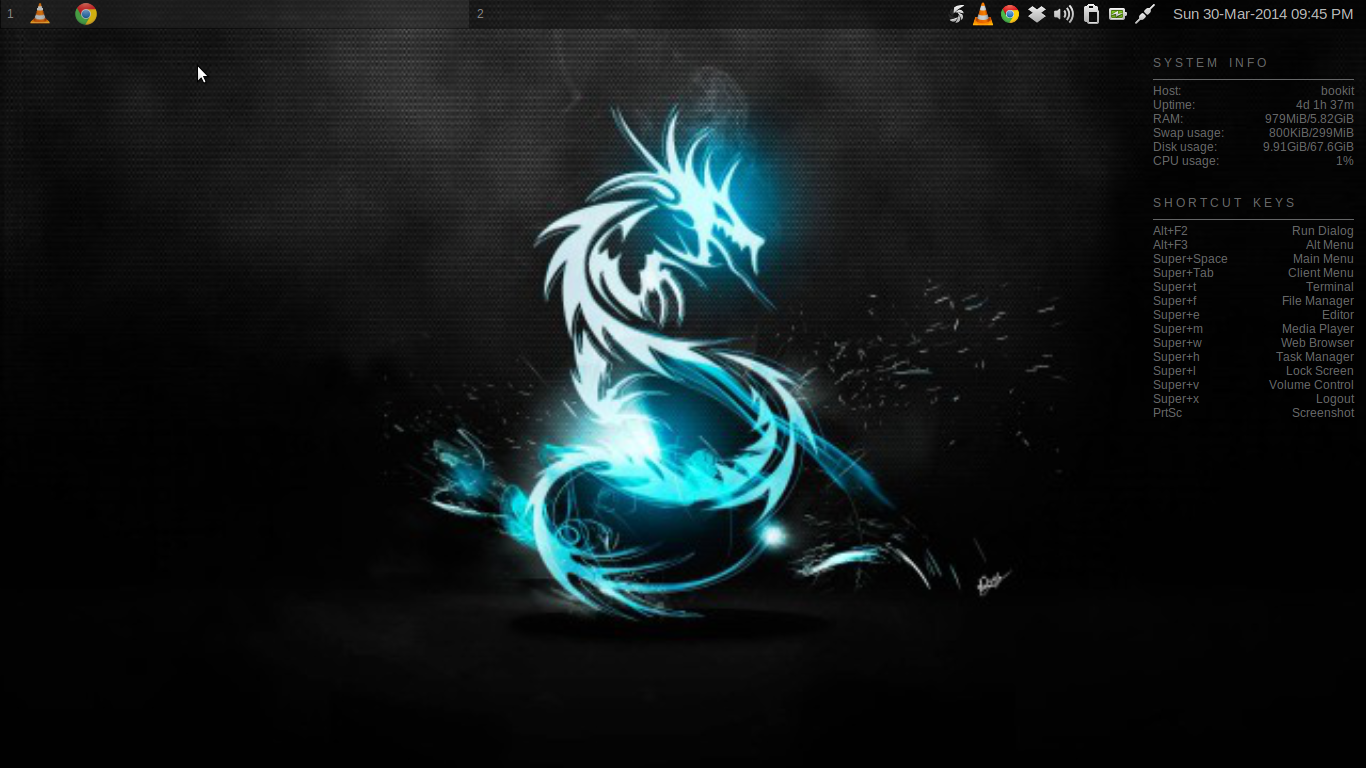
Task: Switch to the VLC window in the taskbar
Action: tap(40, 14)
